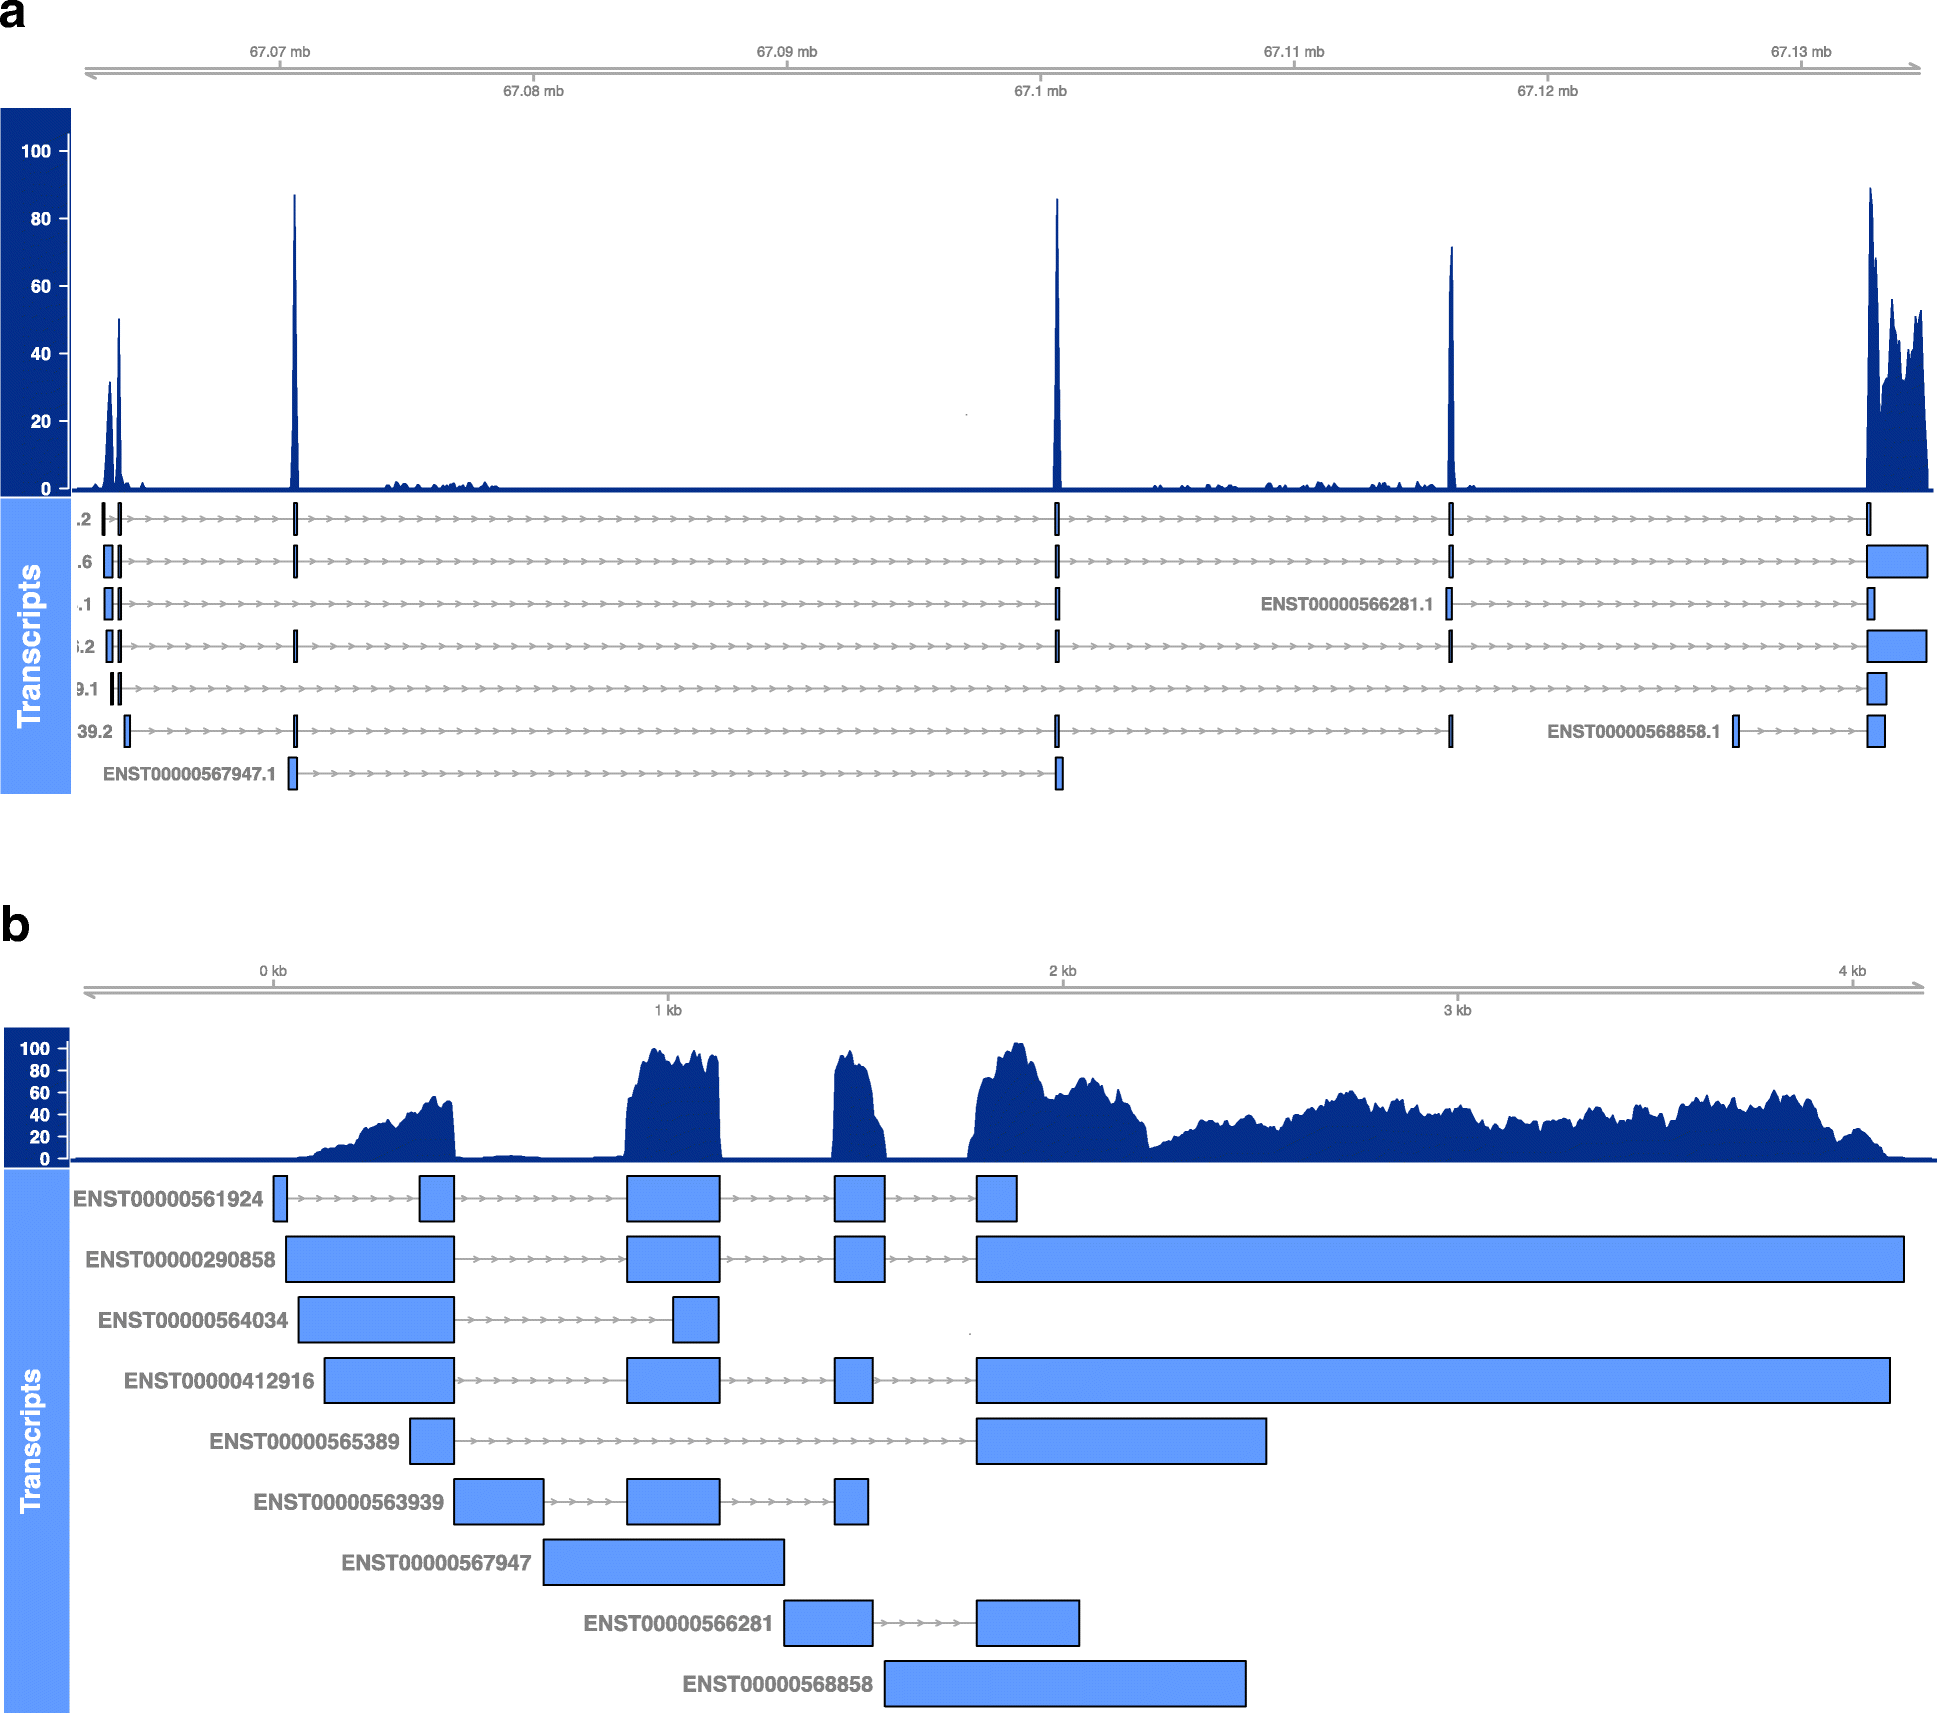1937x1713 pixels.
Task: Click the long last exon of ENST00000290858
Action: pyautogui.click(x=1440, y=1259)
